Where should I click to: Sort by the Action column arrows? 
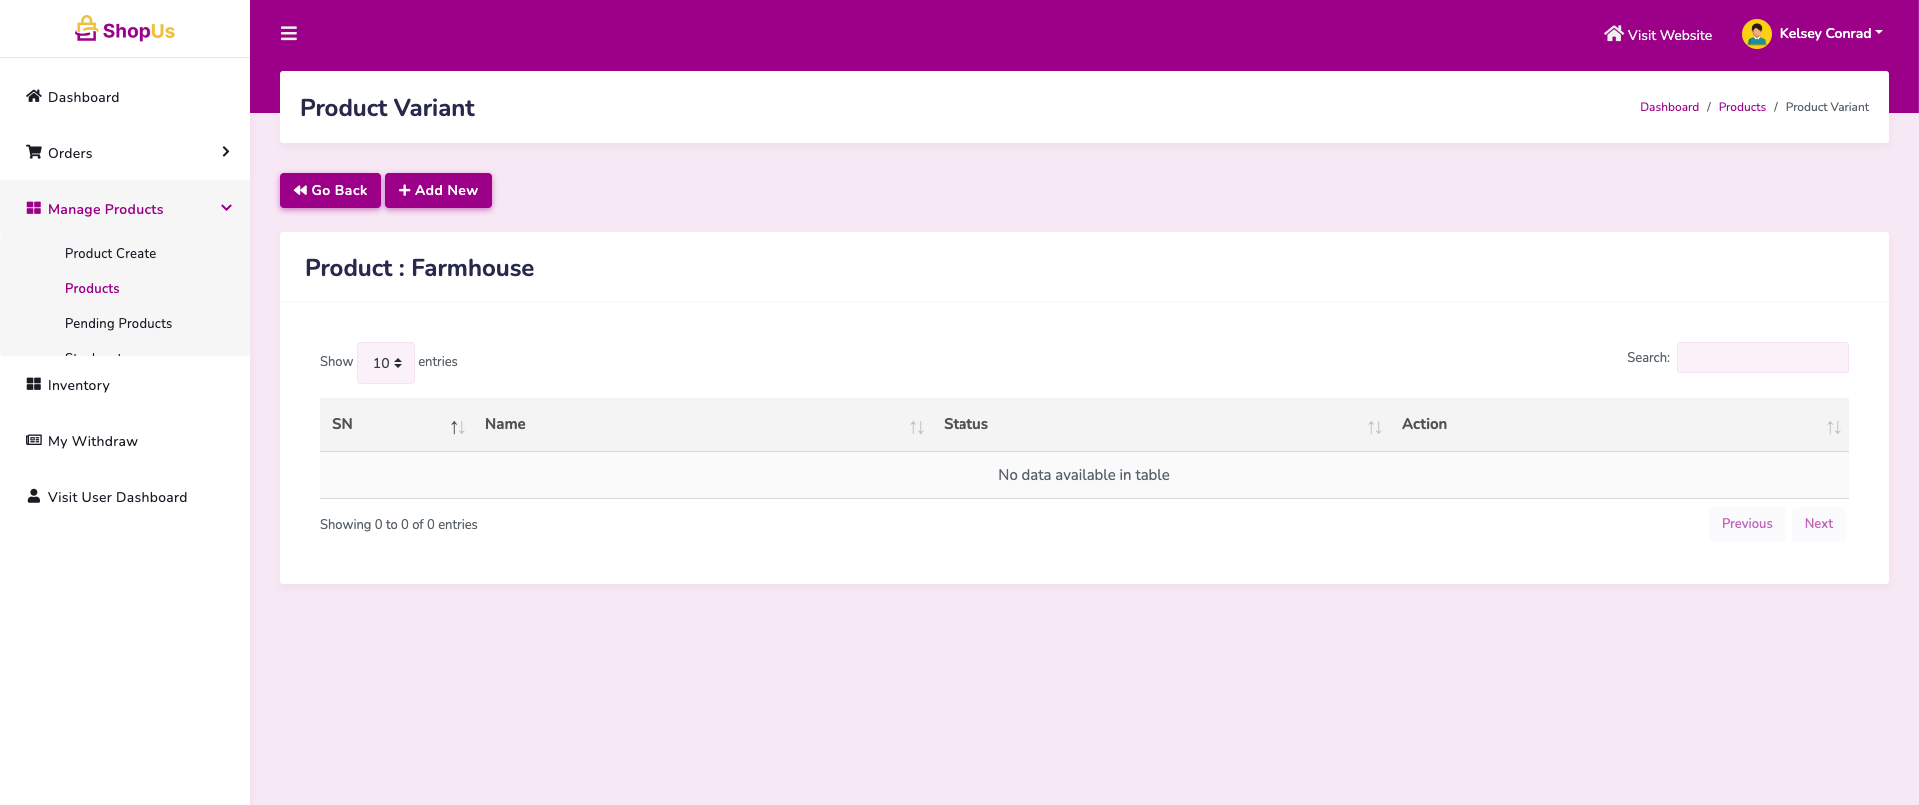click(1833, 427)
